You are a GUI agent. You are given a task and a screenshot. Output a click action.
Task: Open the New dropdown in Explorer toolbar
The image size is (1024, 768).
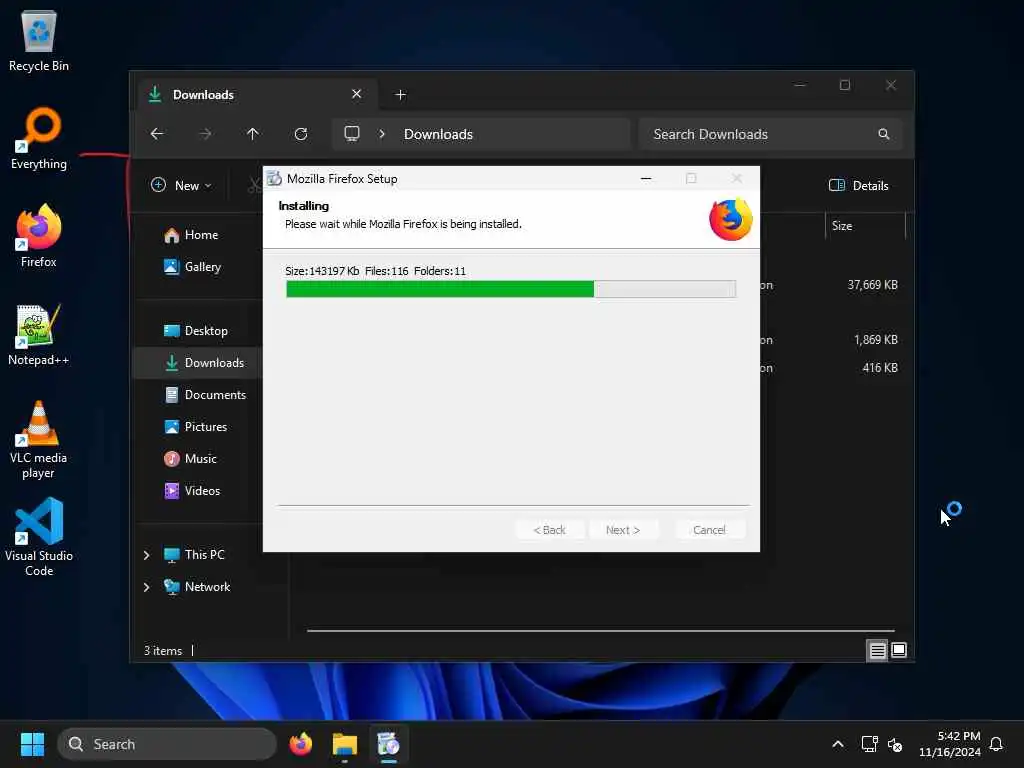click(181, 185)
